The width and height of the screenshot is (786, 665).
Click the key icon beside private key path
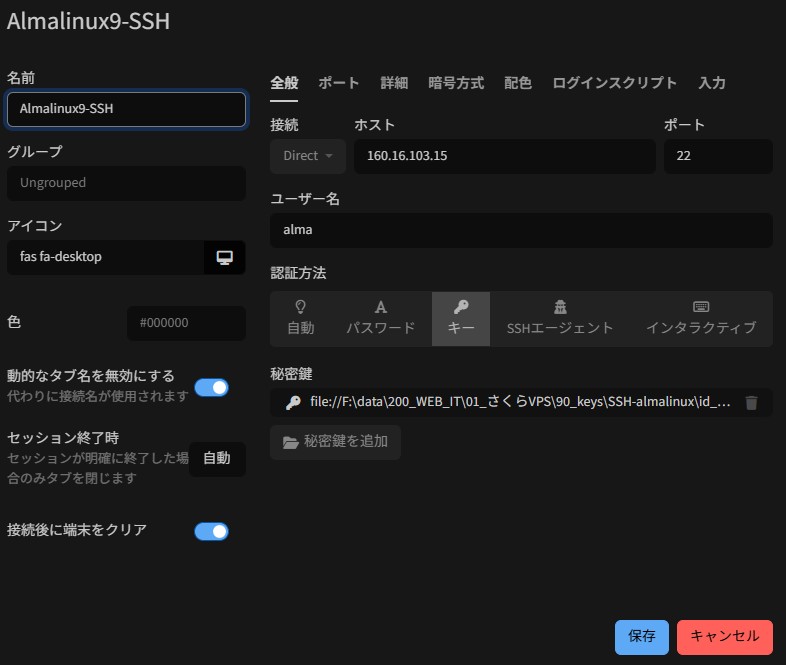coord(293,403)
